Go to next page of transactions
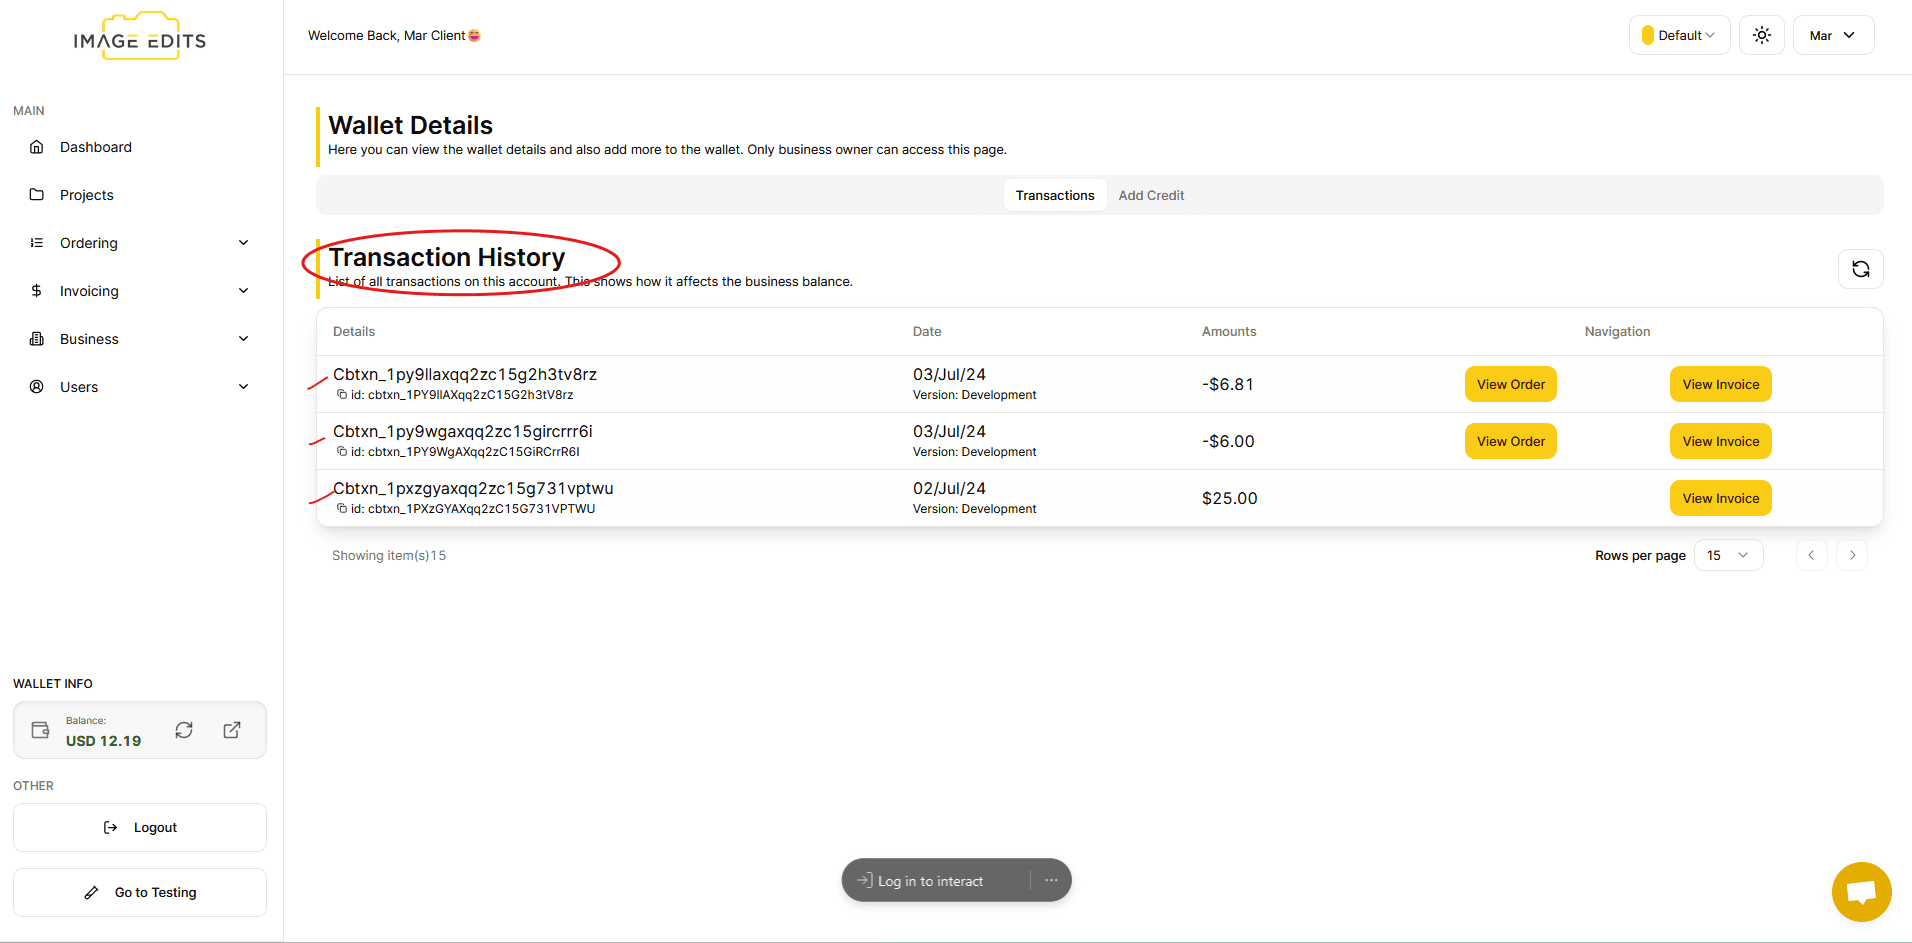Screen dimensions: 1912x943 tap(1852, 555)
